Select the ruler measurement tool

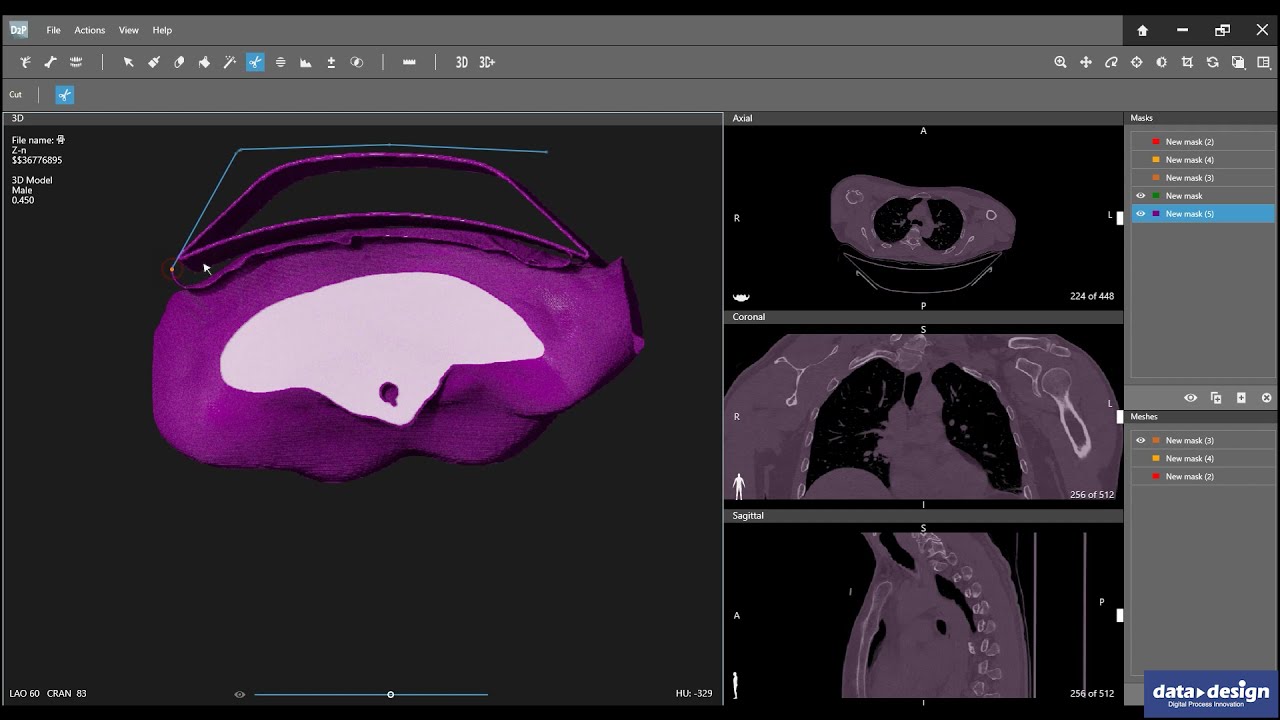click(409, 62)
